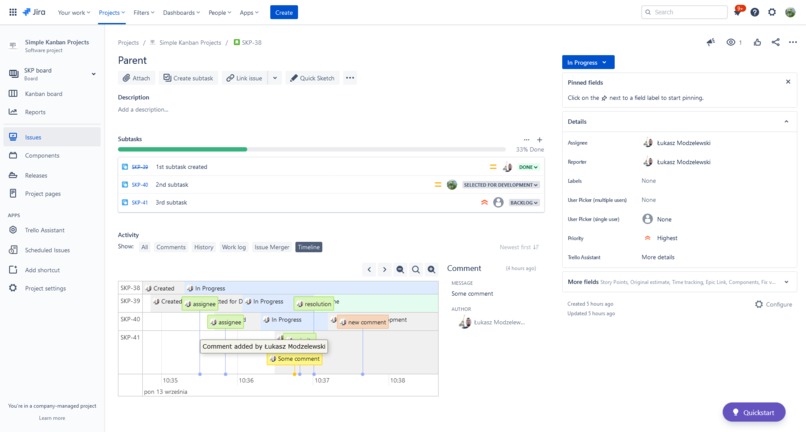Change SKP-41 Backlog status dropdown
Image resolution: width=806 pixels, height=432 pixels.
coord(524,203)
